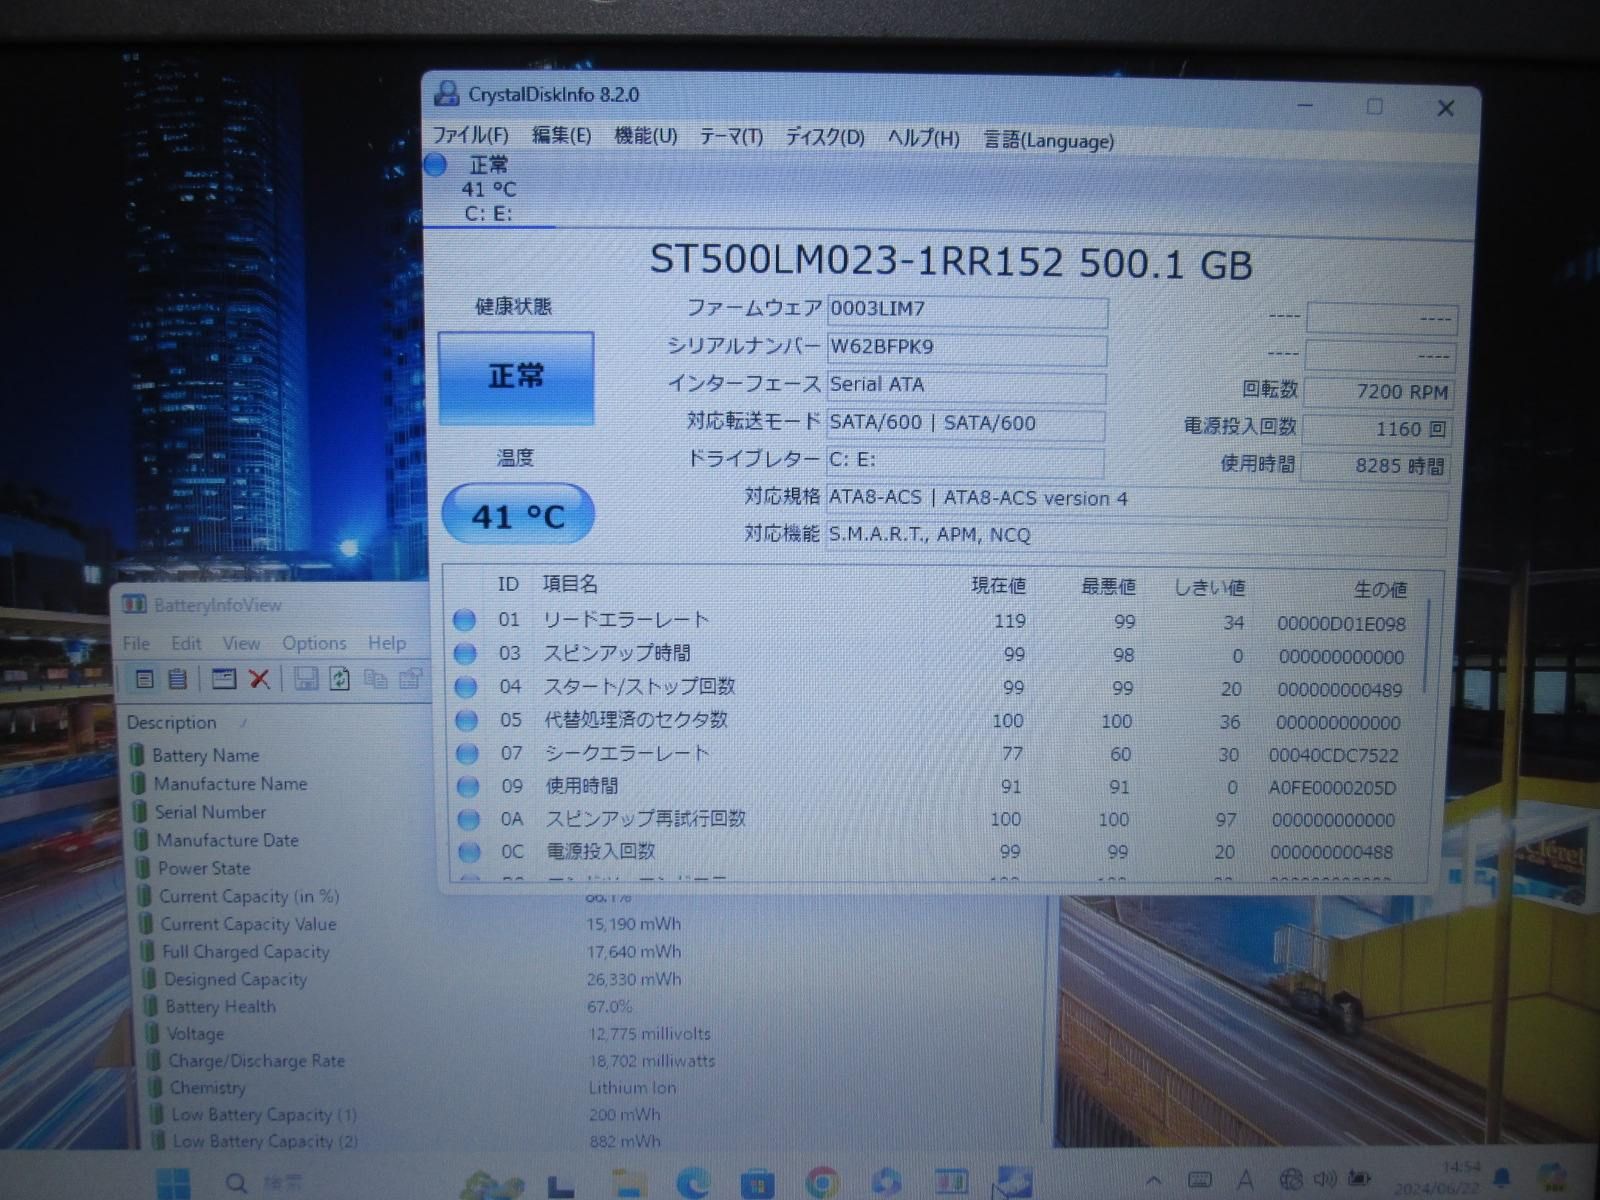
Task: Select the Power State row
Action: (204, 868)
